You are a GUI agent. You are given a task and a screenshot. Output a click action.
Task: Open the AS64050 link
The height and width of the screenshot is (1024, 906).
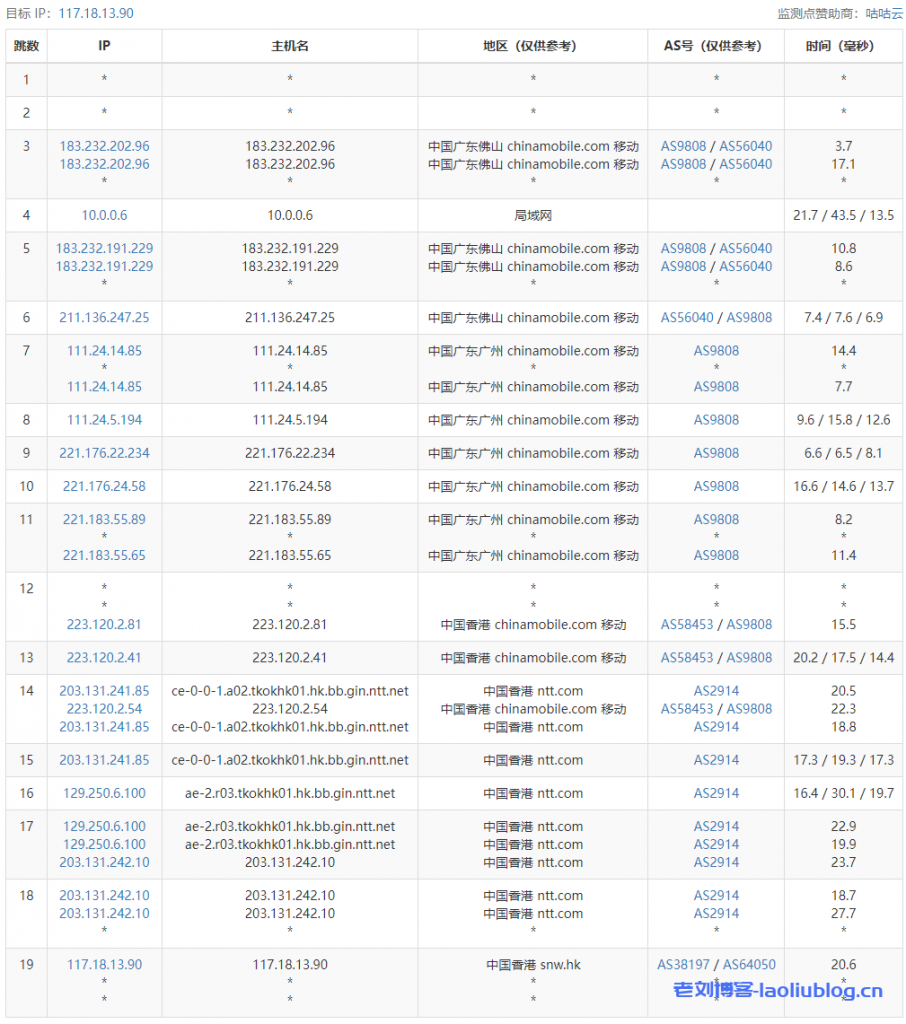749,964
